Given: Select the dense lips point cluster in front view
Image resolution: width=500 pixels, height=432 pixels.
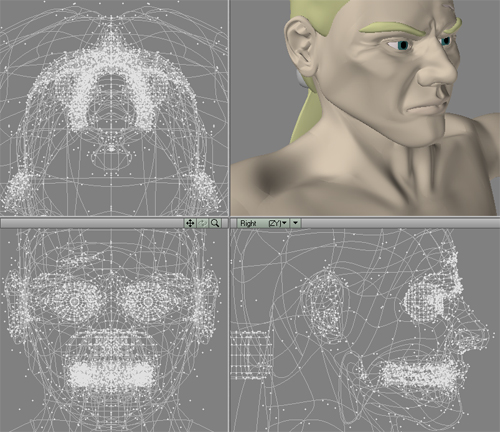Looking at the screenshot, I should [111, 373].
